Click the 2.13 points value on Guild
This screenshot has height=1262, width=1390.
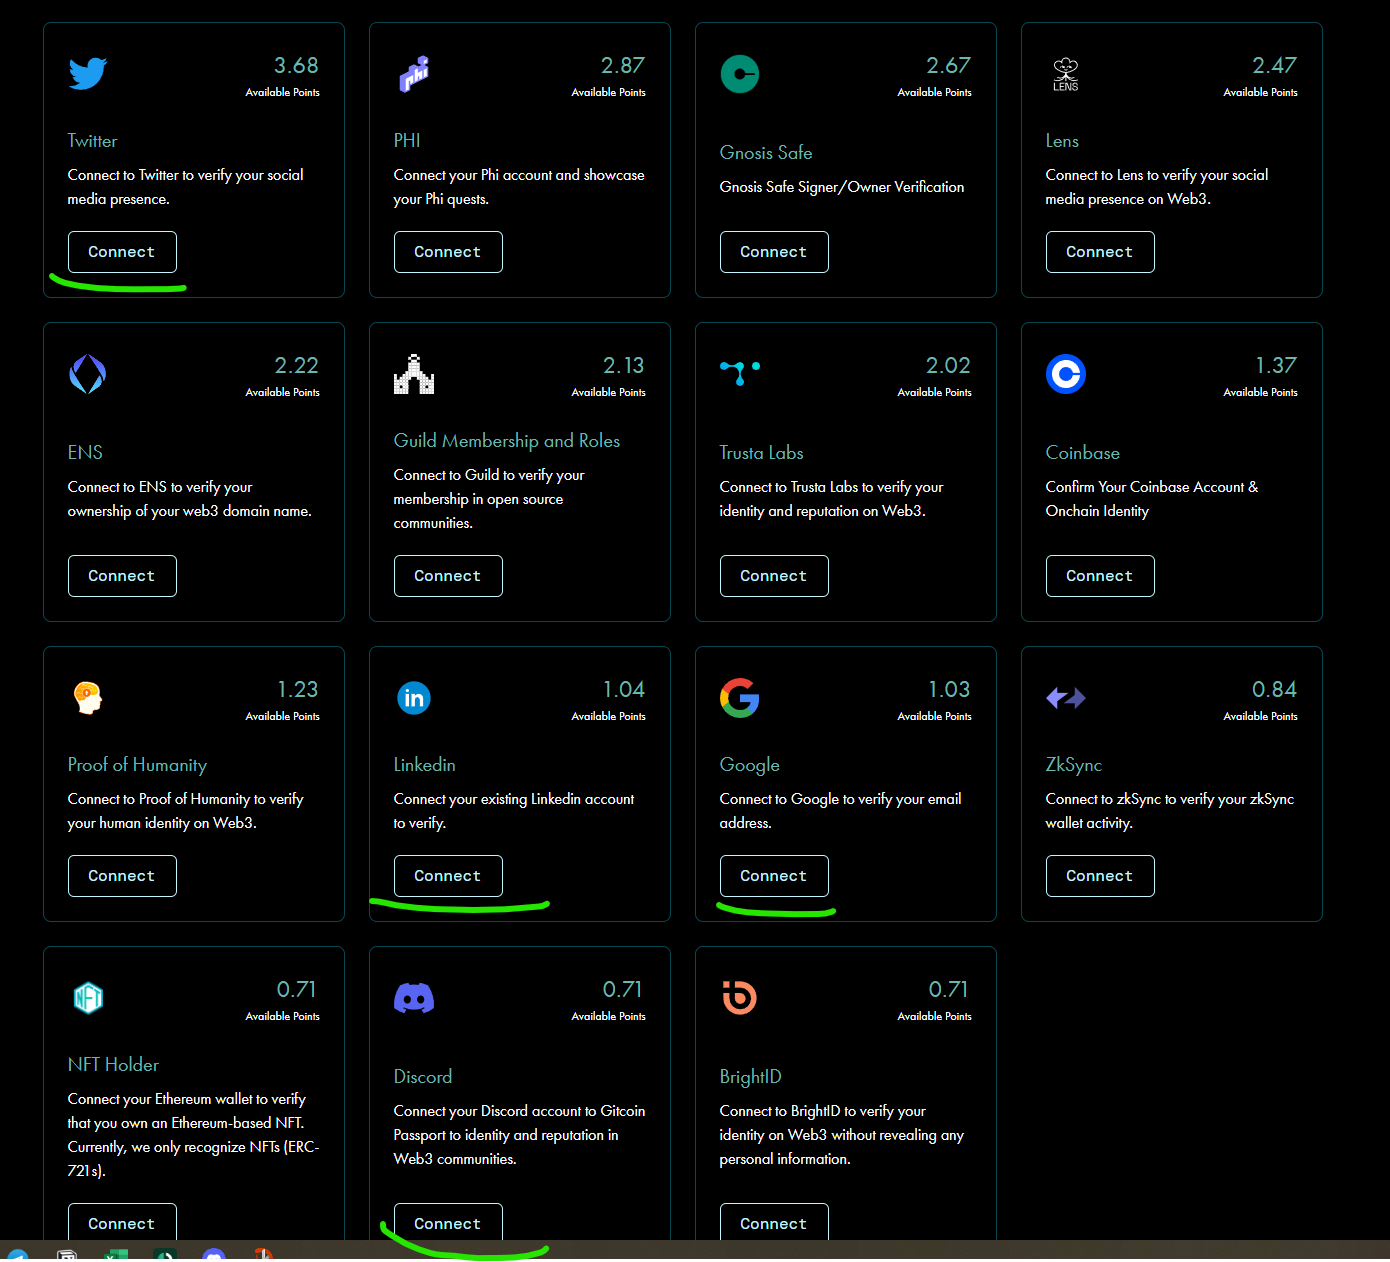[624, 366]
